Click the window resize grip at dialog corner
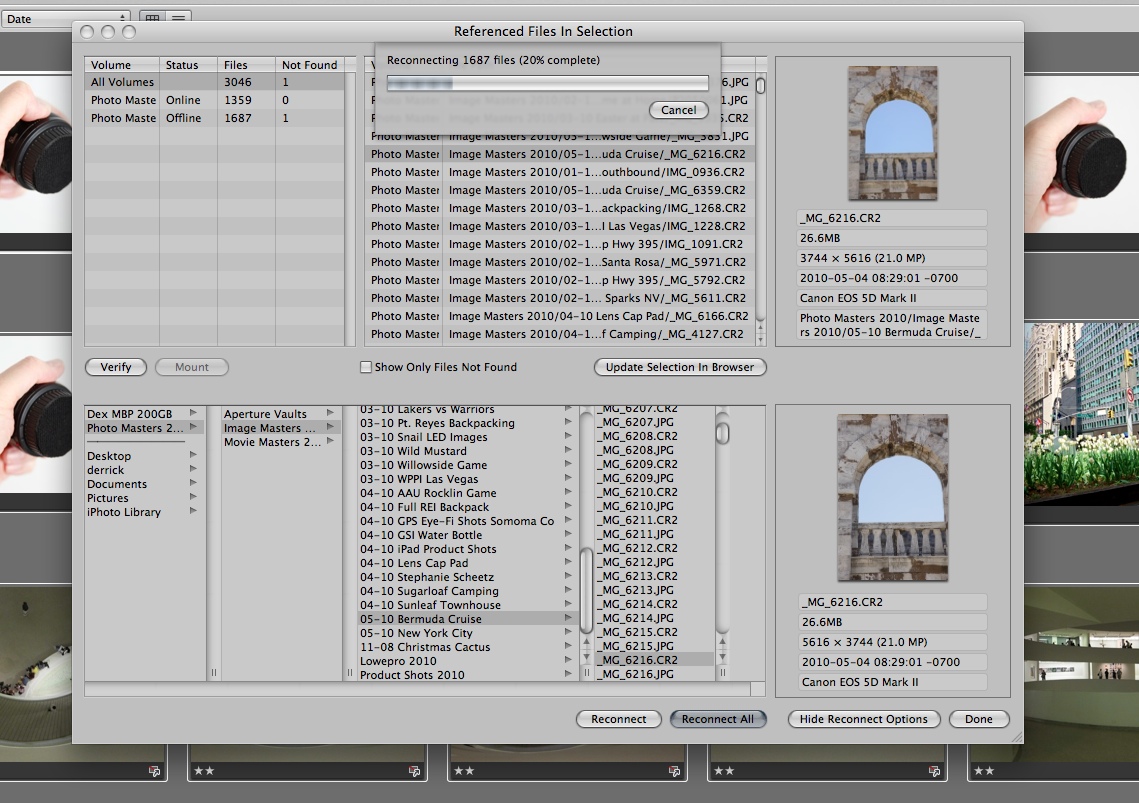The image size is (1139, 803). tap(1015, 735)
